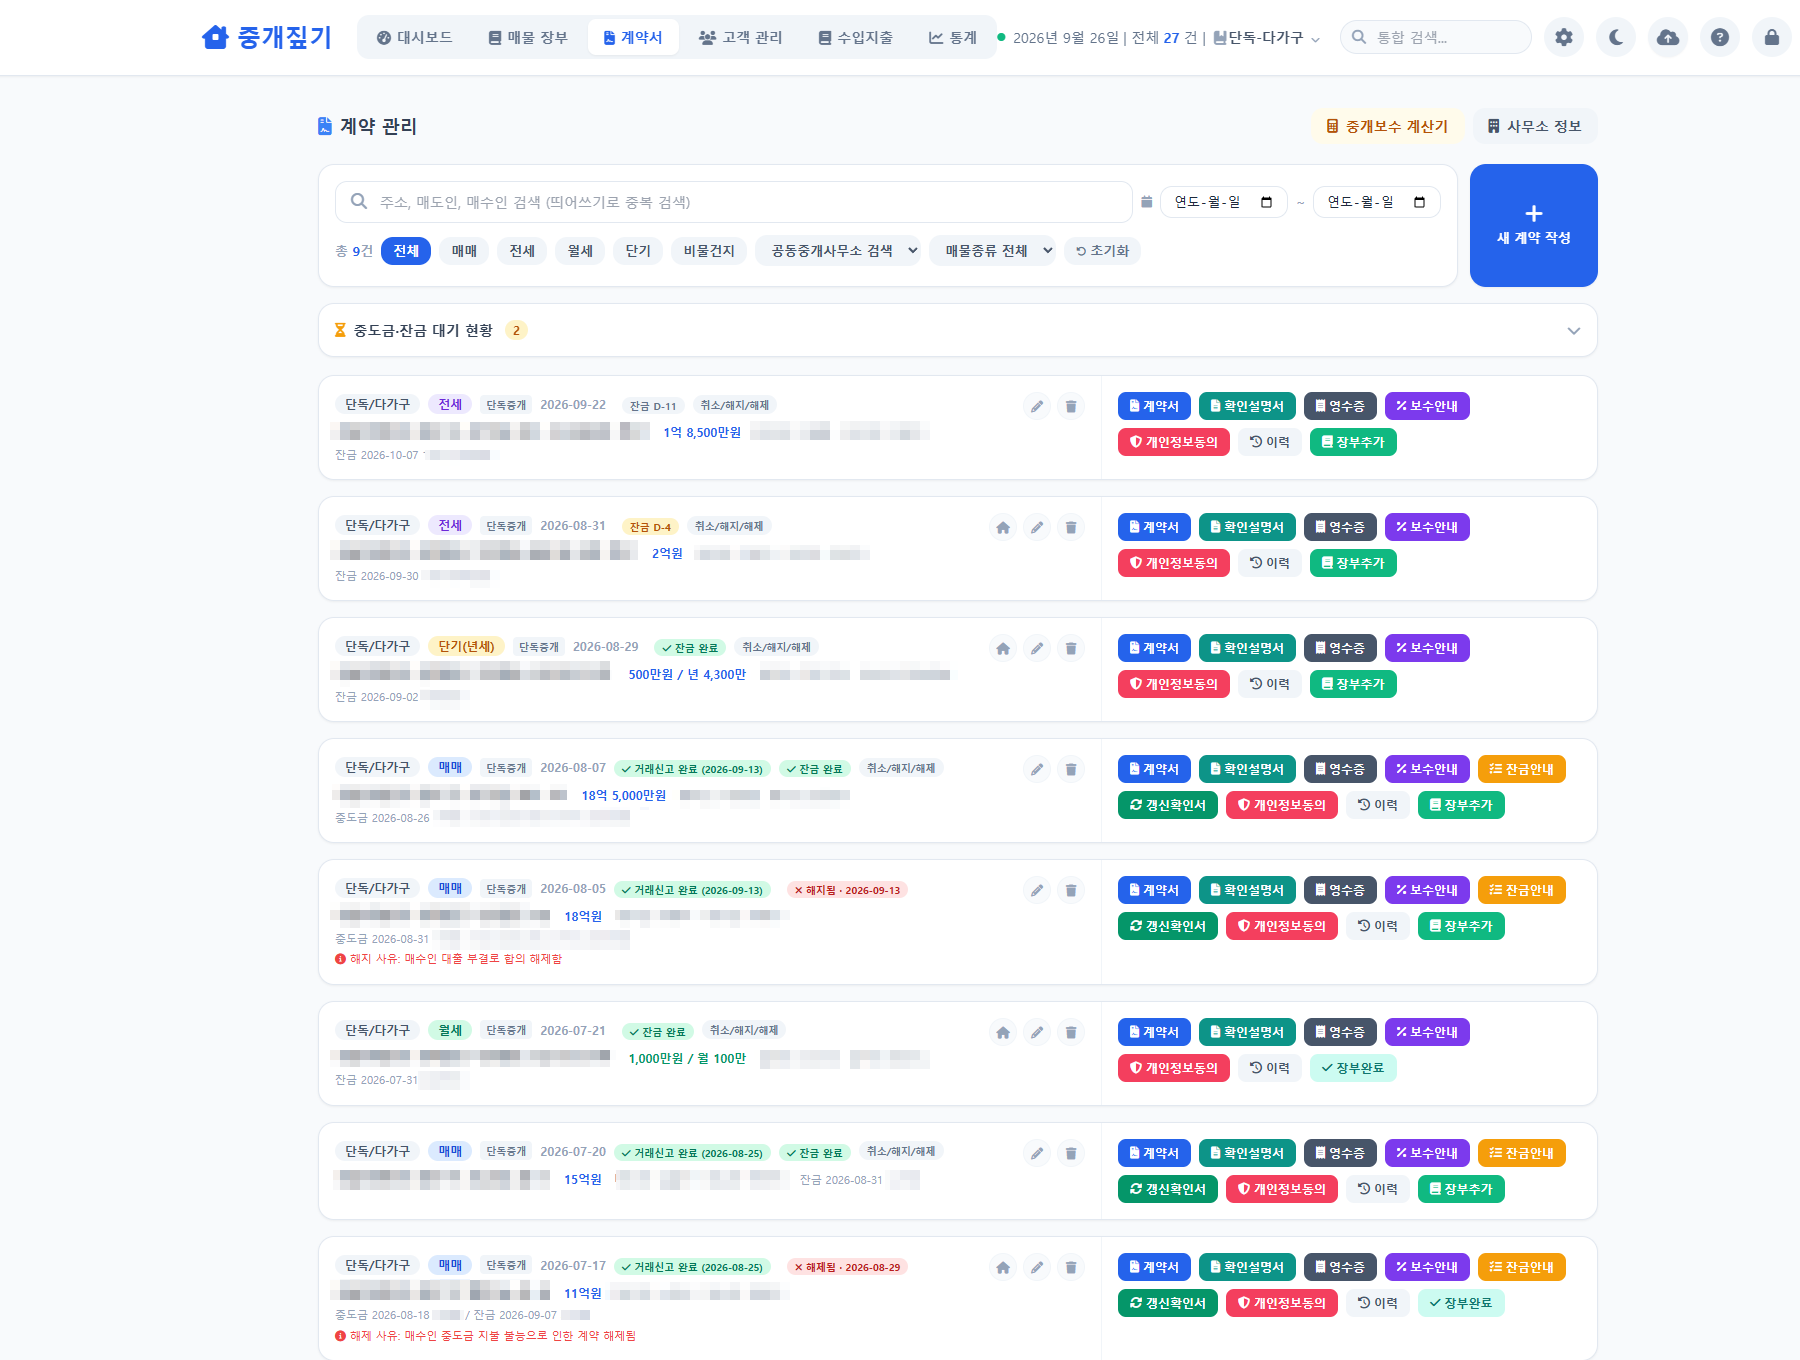Click the cloud backup upload icon
Viewport: 1800px width, 1360px height.
pyautogui.click(x=1668, y=37)
